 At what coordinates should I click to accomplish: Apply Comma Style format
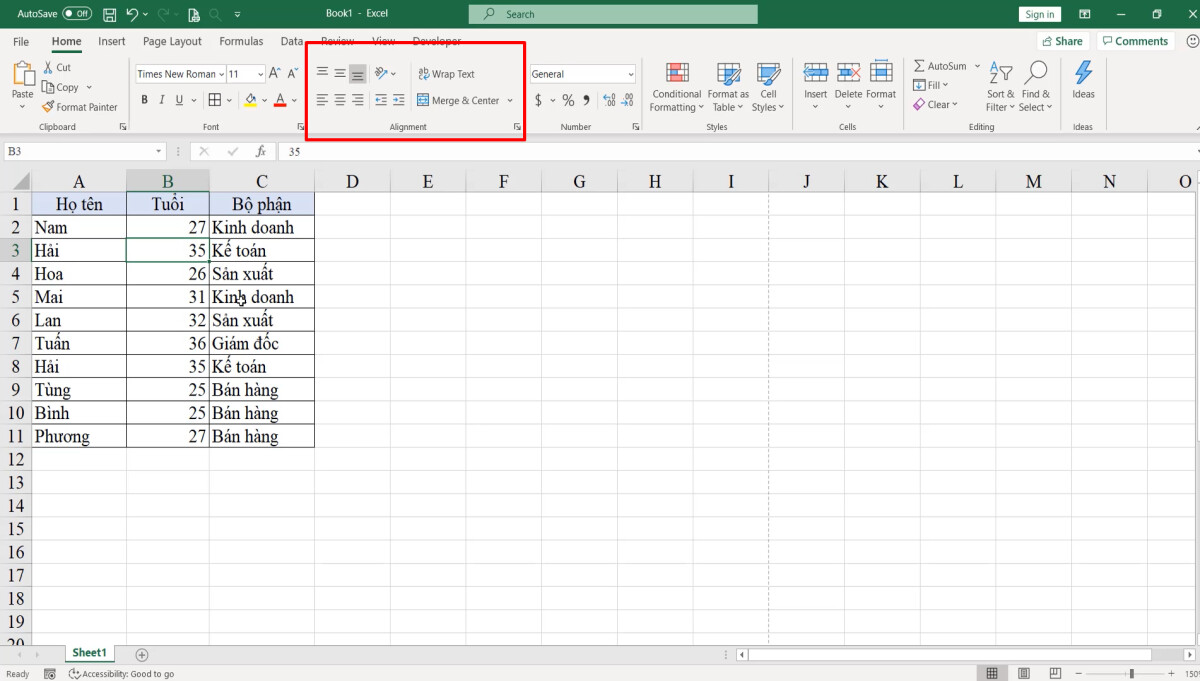click(586, 100)
